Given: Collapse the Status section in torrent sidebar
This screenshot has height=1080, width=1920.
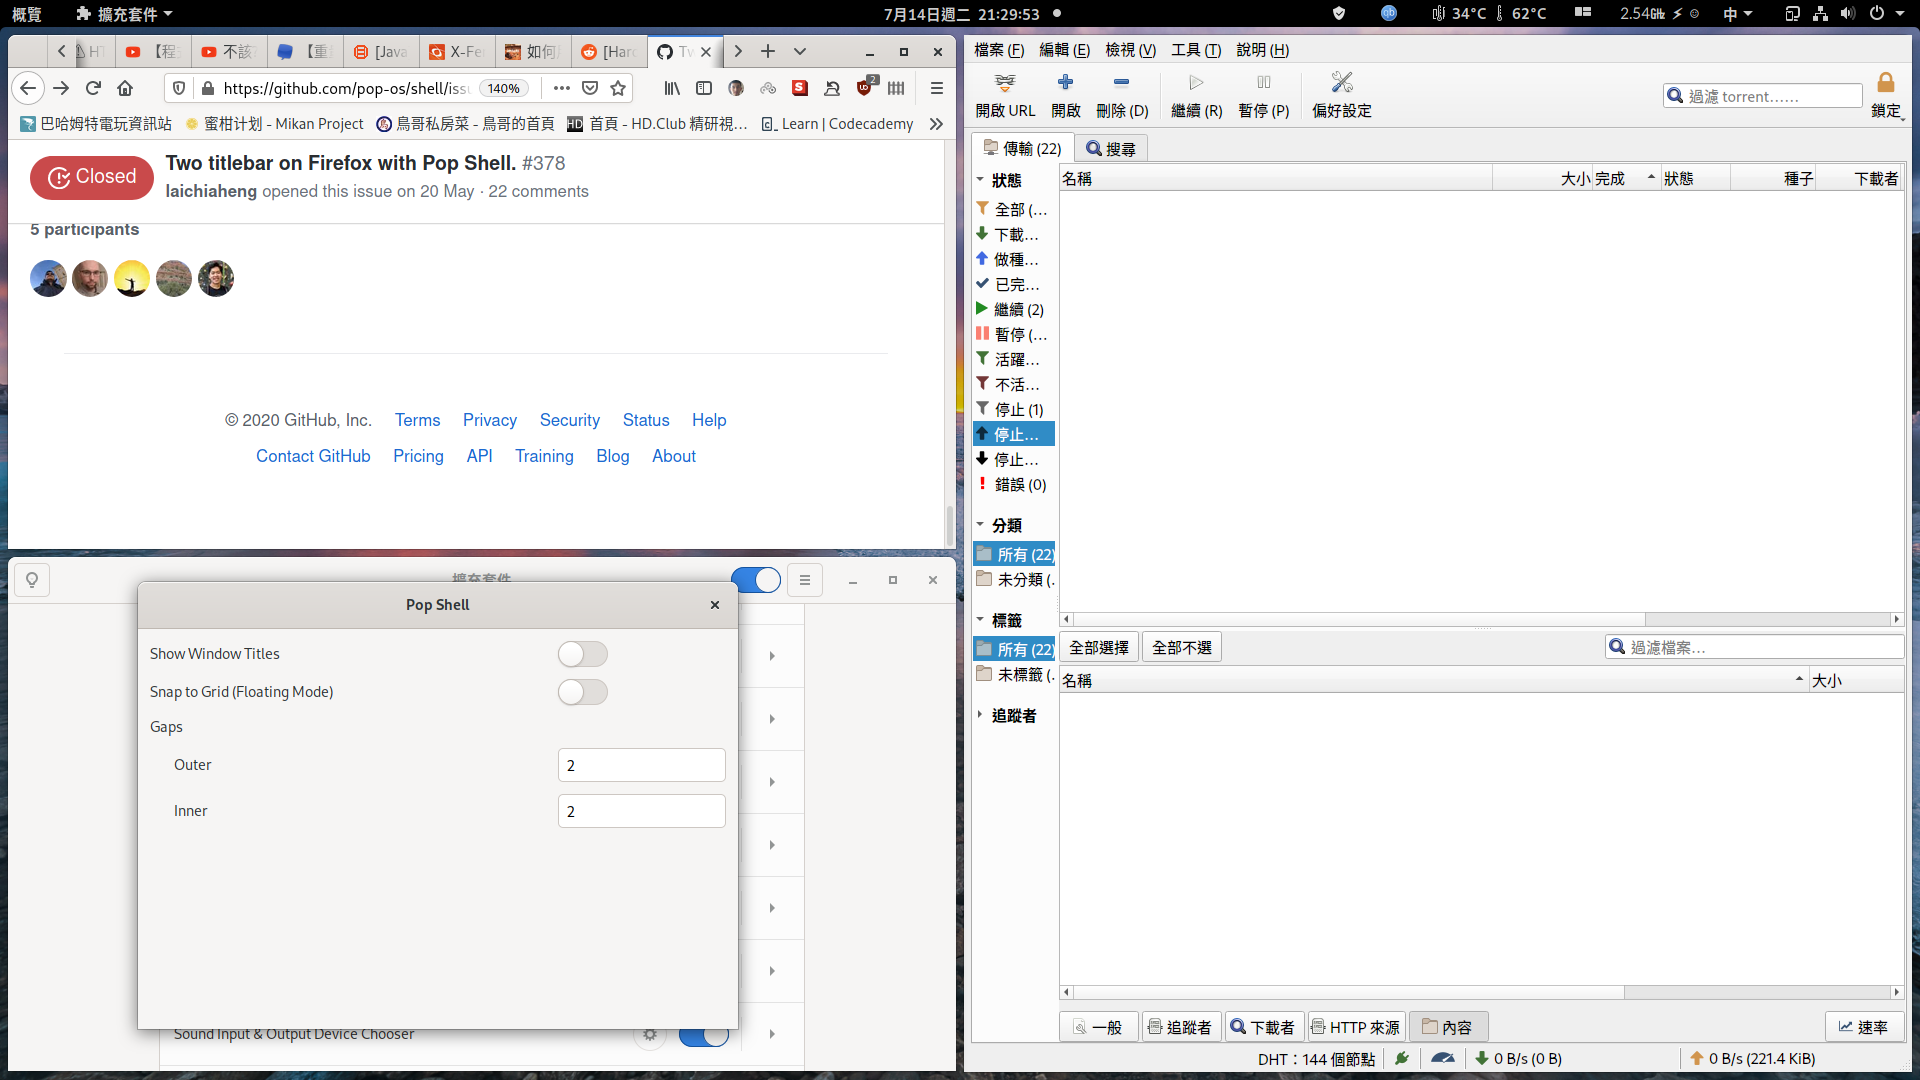Looking at the screenshot, I should 980,180.
